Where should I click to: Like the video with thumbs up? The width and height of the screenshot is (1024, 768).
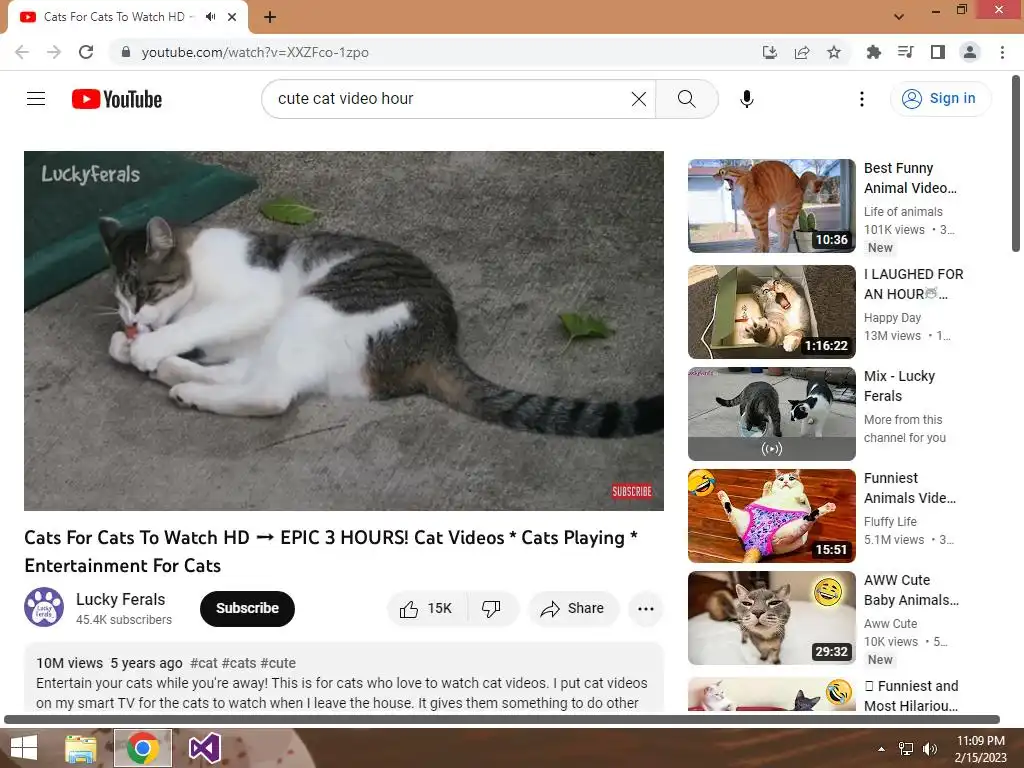427,609
